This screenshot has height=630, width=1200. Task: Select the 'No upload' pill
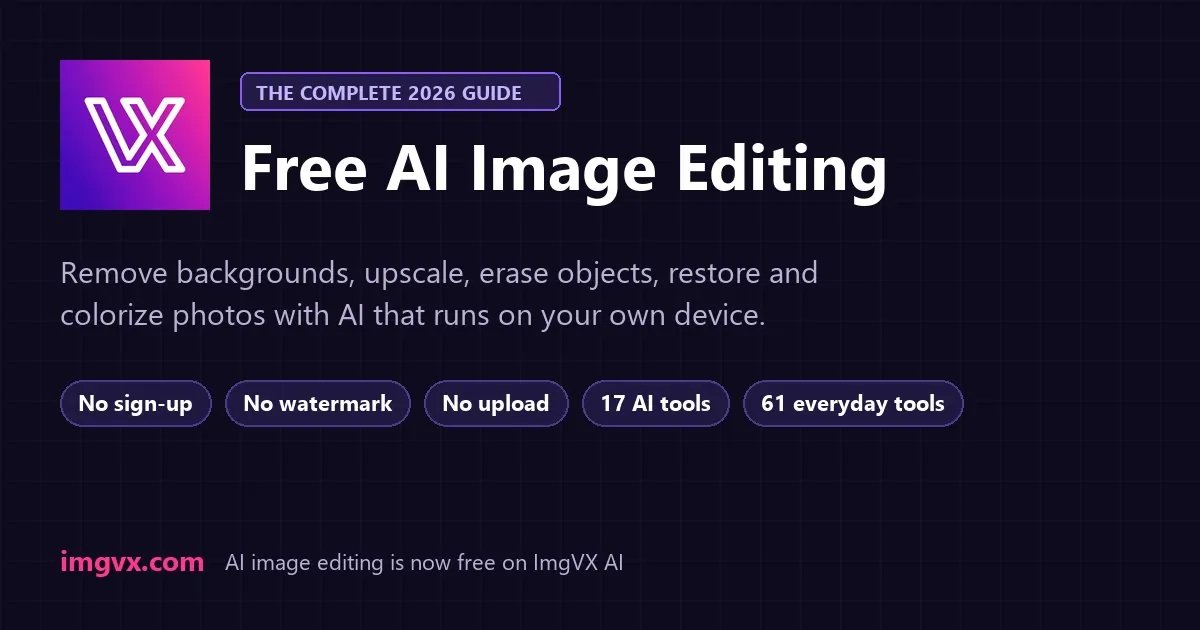(496, 404)
